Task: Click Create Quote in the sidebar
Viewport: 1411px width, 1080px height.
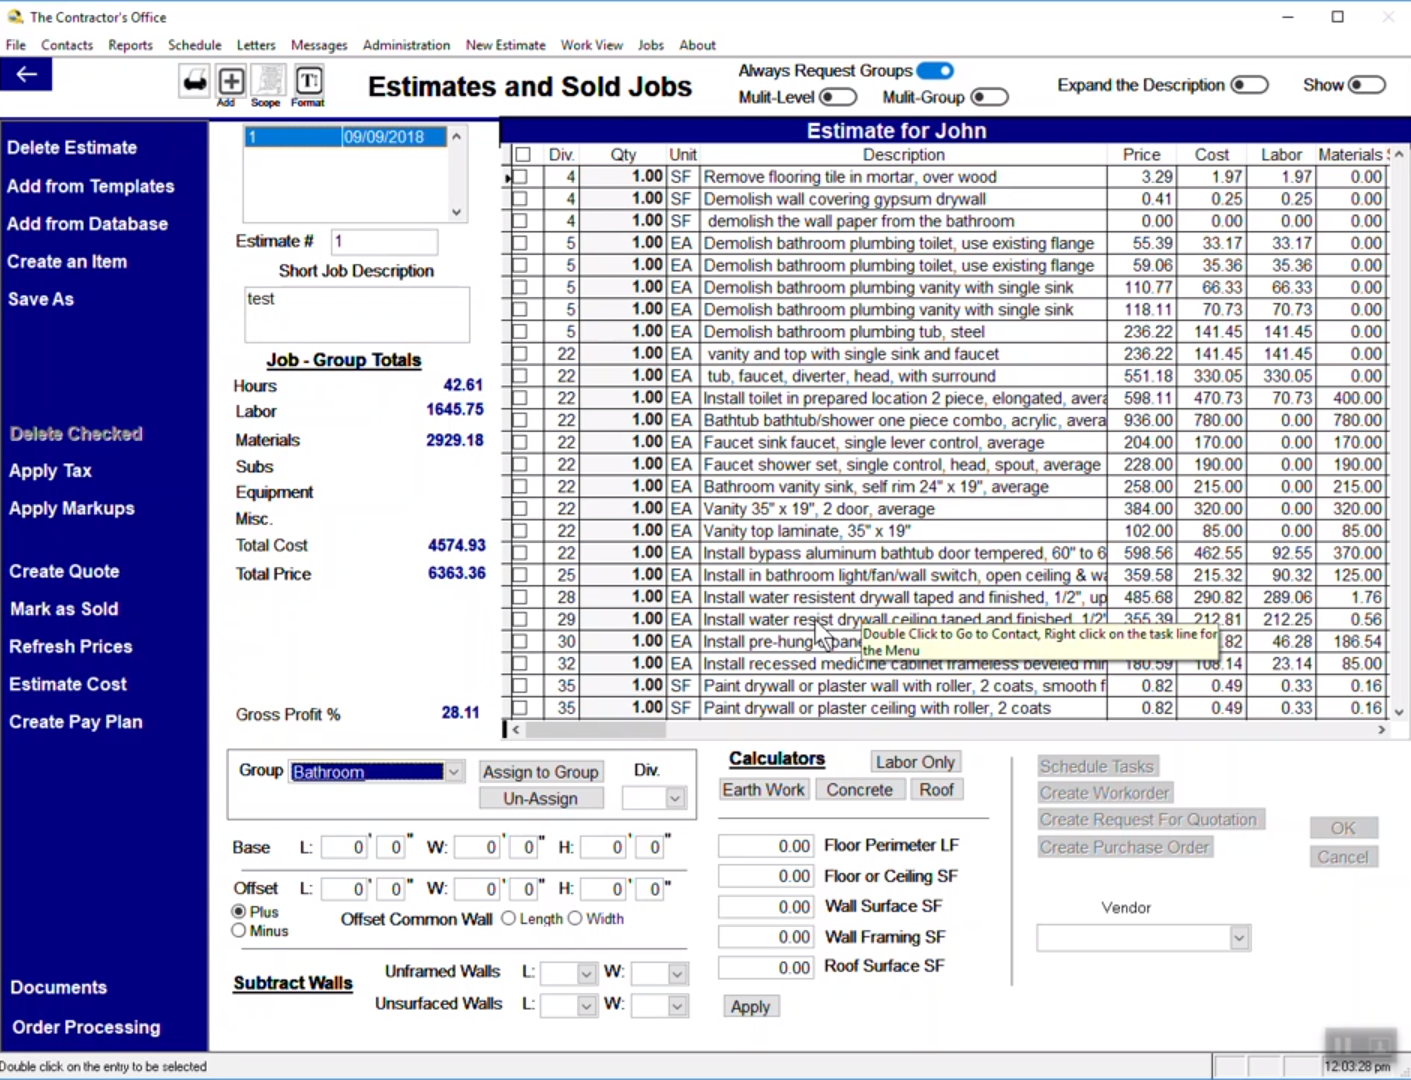Action: 64,571
